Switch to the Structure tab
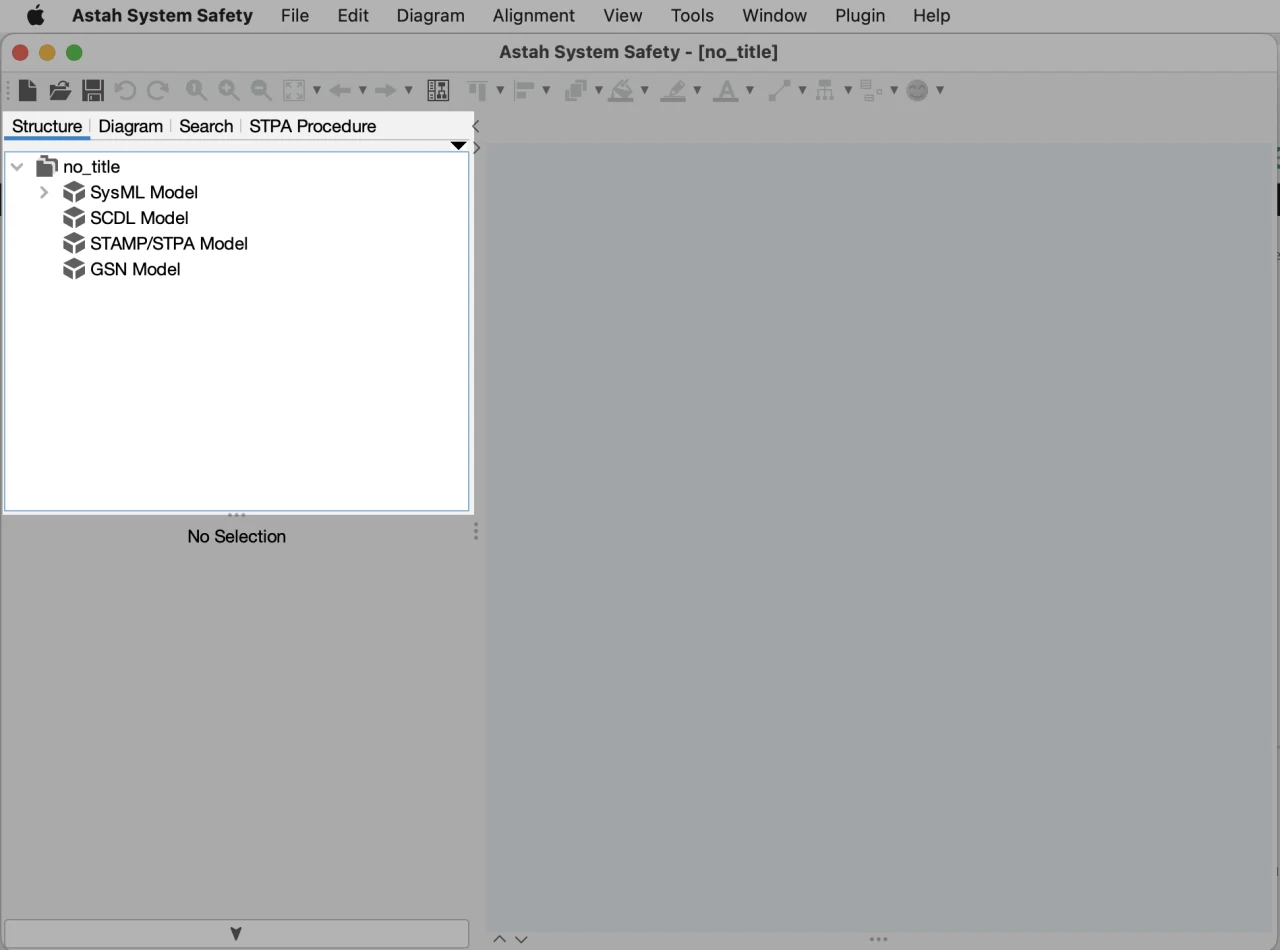Screen dimensions: 1280x950 (x=47, y=126)
